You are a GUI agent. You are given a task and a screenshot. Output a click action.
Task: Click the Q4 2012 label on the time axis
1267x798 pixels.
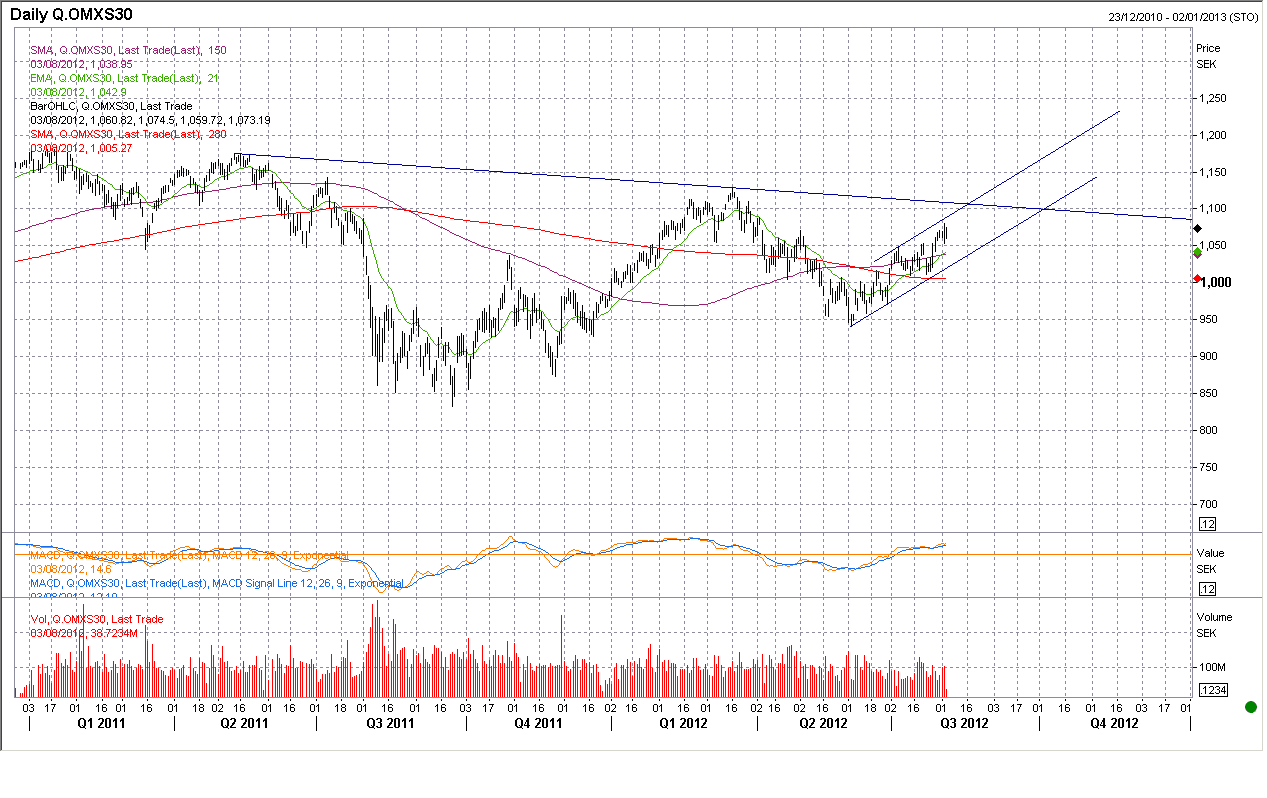point(1112,723)
